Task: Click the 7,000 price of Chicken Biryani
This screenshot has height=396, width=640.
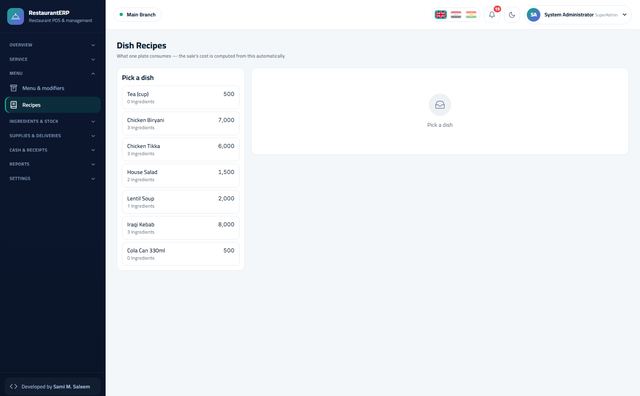Action: (x=226, y=120)
